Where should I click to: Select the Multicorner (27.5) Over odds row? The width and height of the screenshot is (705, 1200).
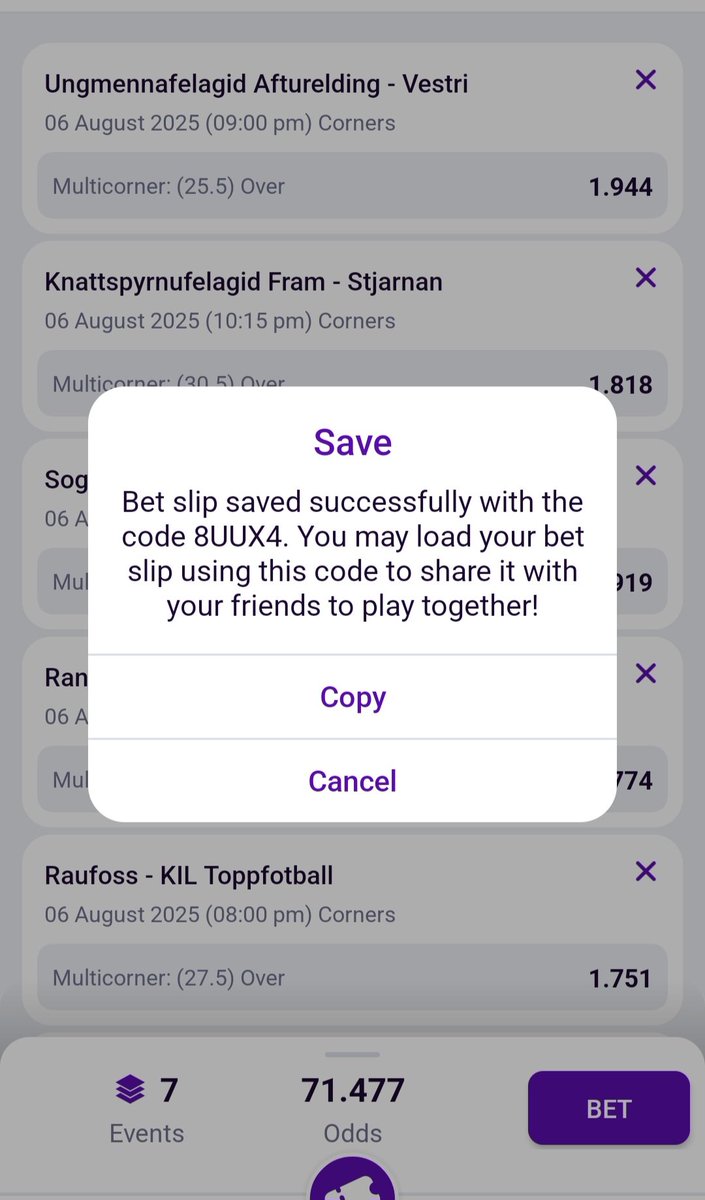(352, 978)
